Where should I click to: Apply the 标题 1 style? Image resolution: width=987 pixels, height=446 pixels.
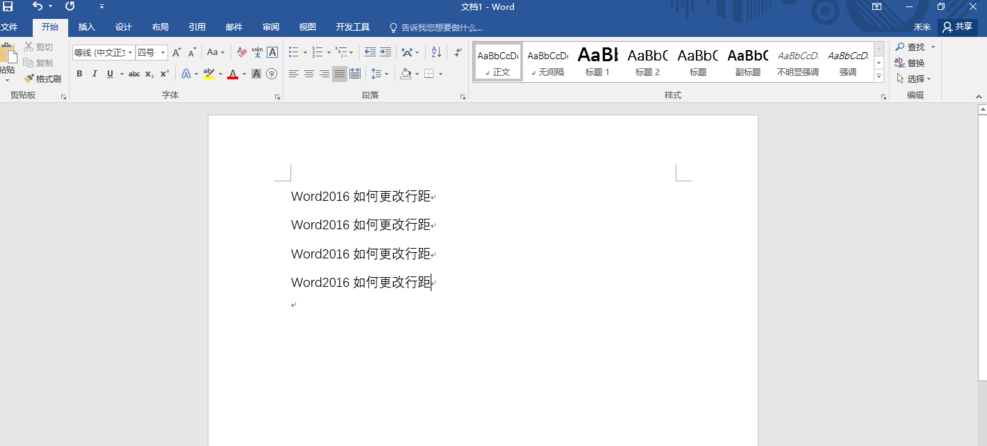pos(597,62)
